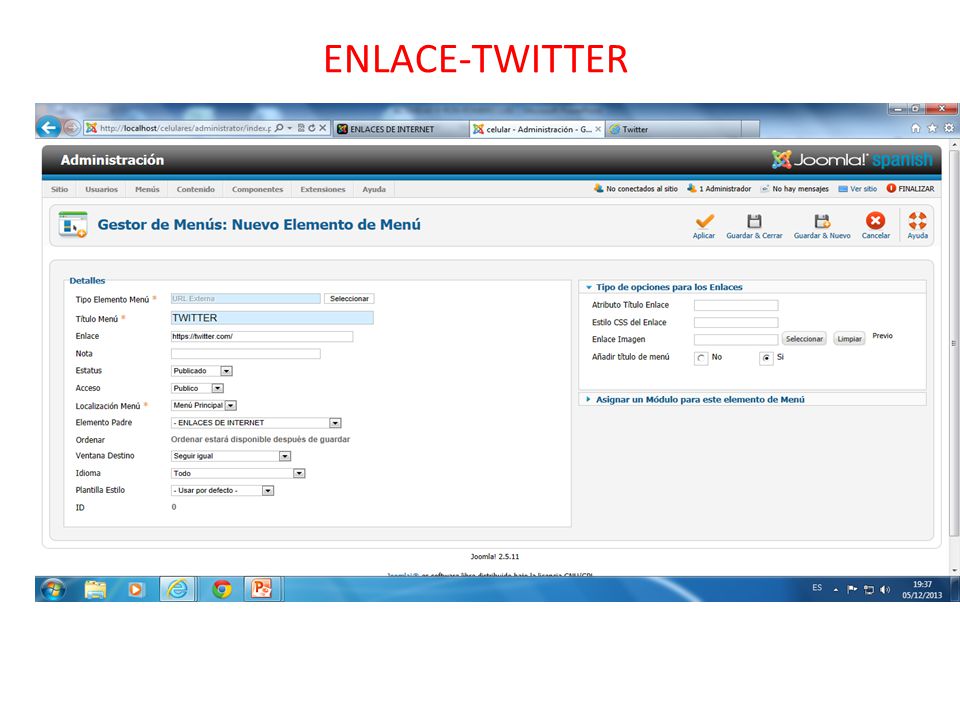This screenshot has width=960, height=720.
Task: Click the volume speaker tray icon
Action: (885, 590)
